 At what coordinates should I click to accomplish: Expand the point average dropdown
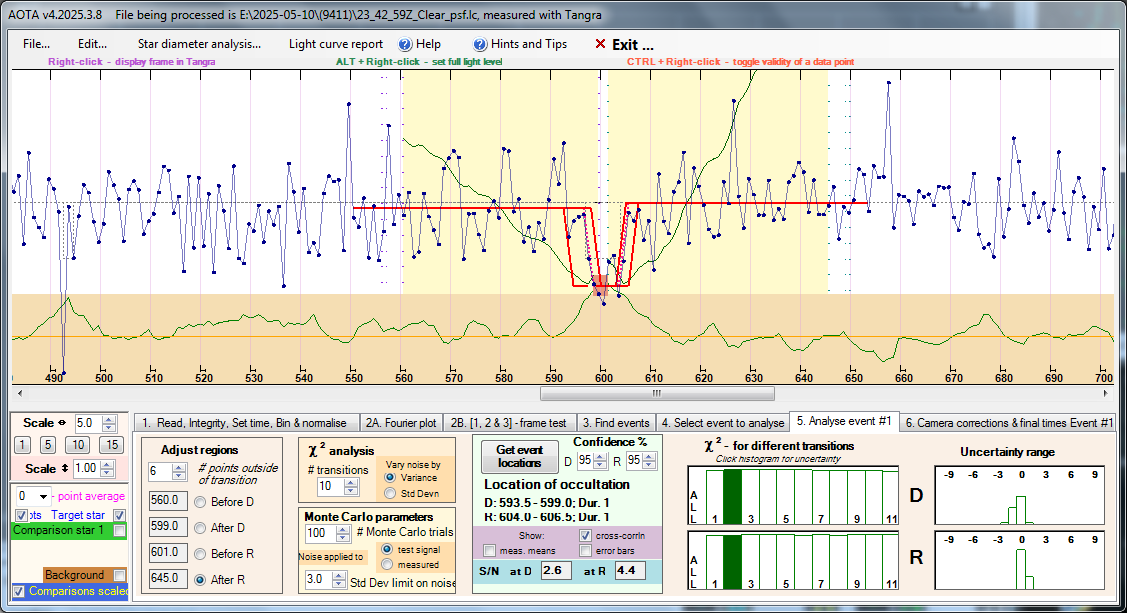[43, 496]
